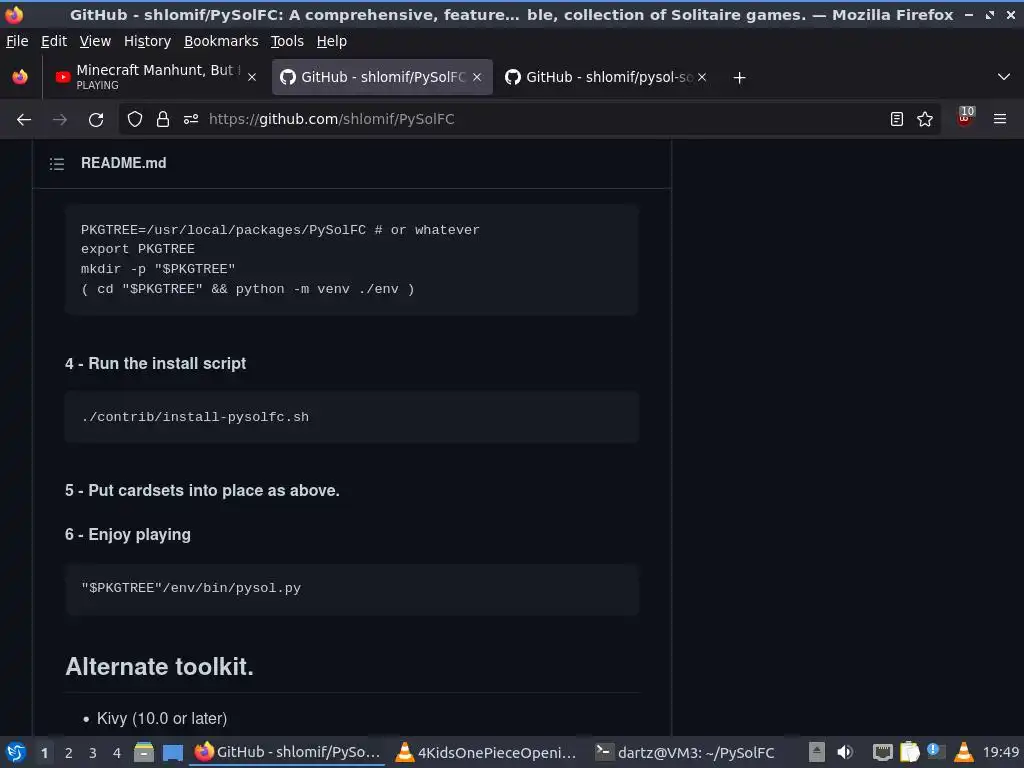
Task: Maximize the Firefox window
Action: (990, 14)
